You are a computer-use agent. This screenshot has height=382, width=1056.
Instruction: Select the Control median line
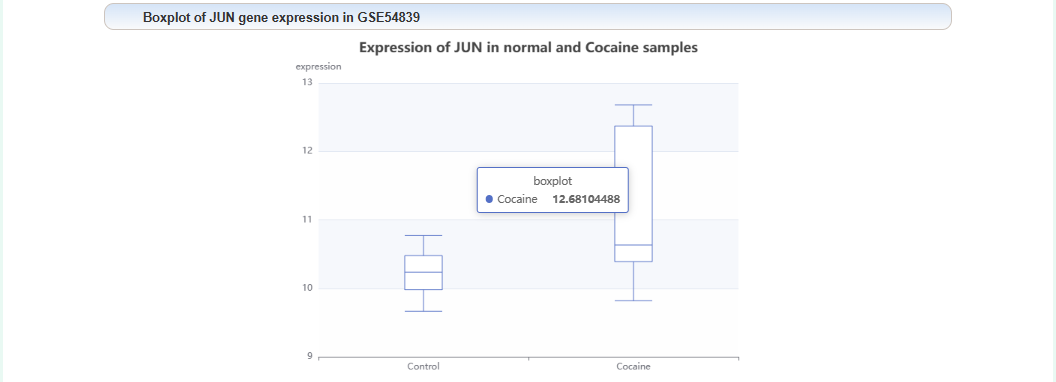423,272
